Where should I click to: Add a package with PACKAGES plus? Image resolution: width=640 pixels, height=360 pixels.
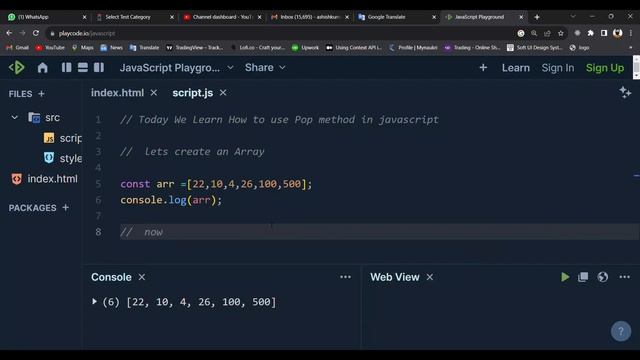pyautogui.click(x=65, y=208)
